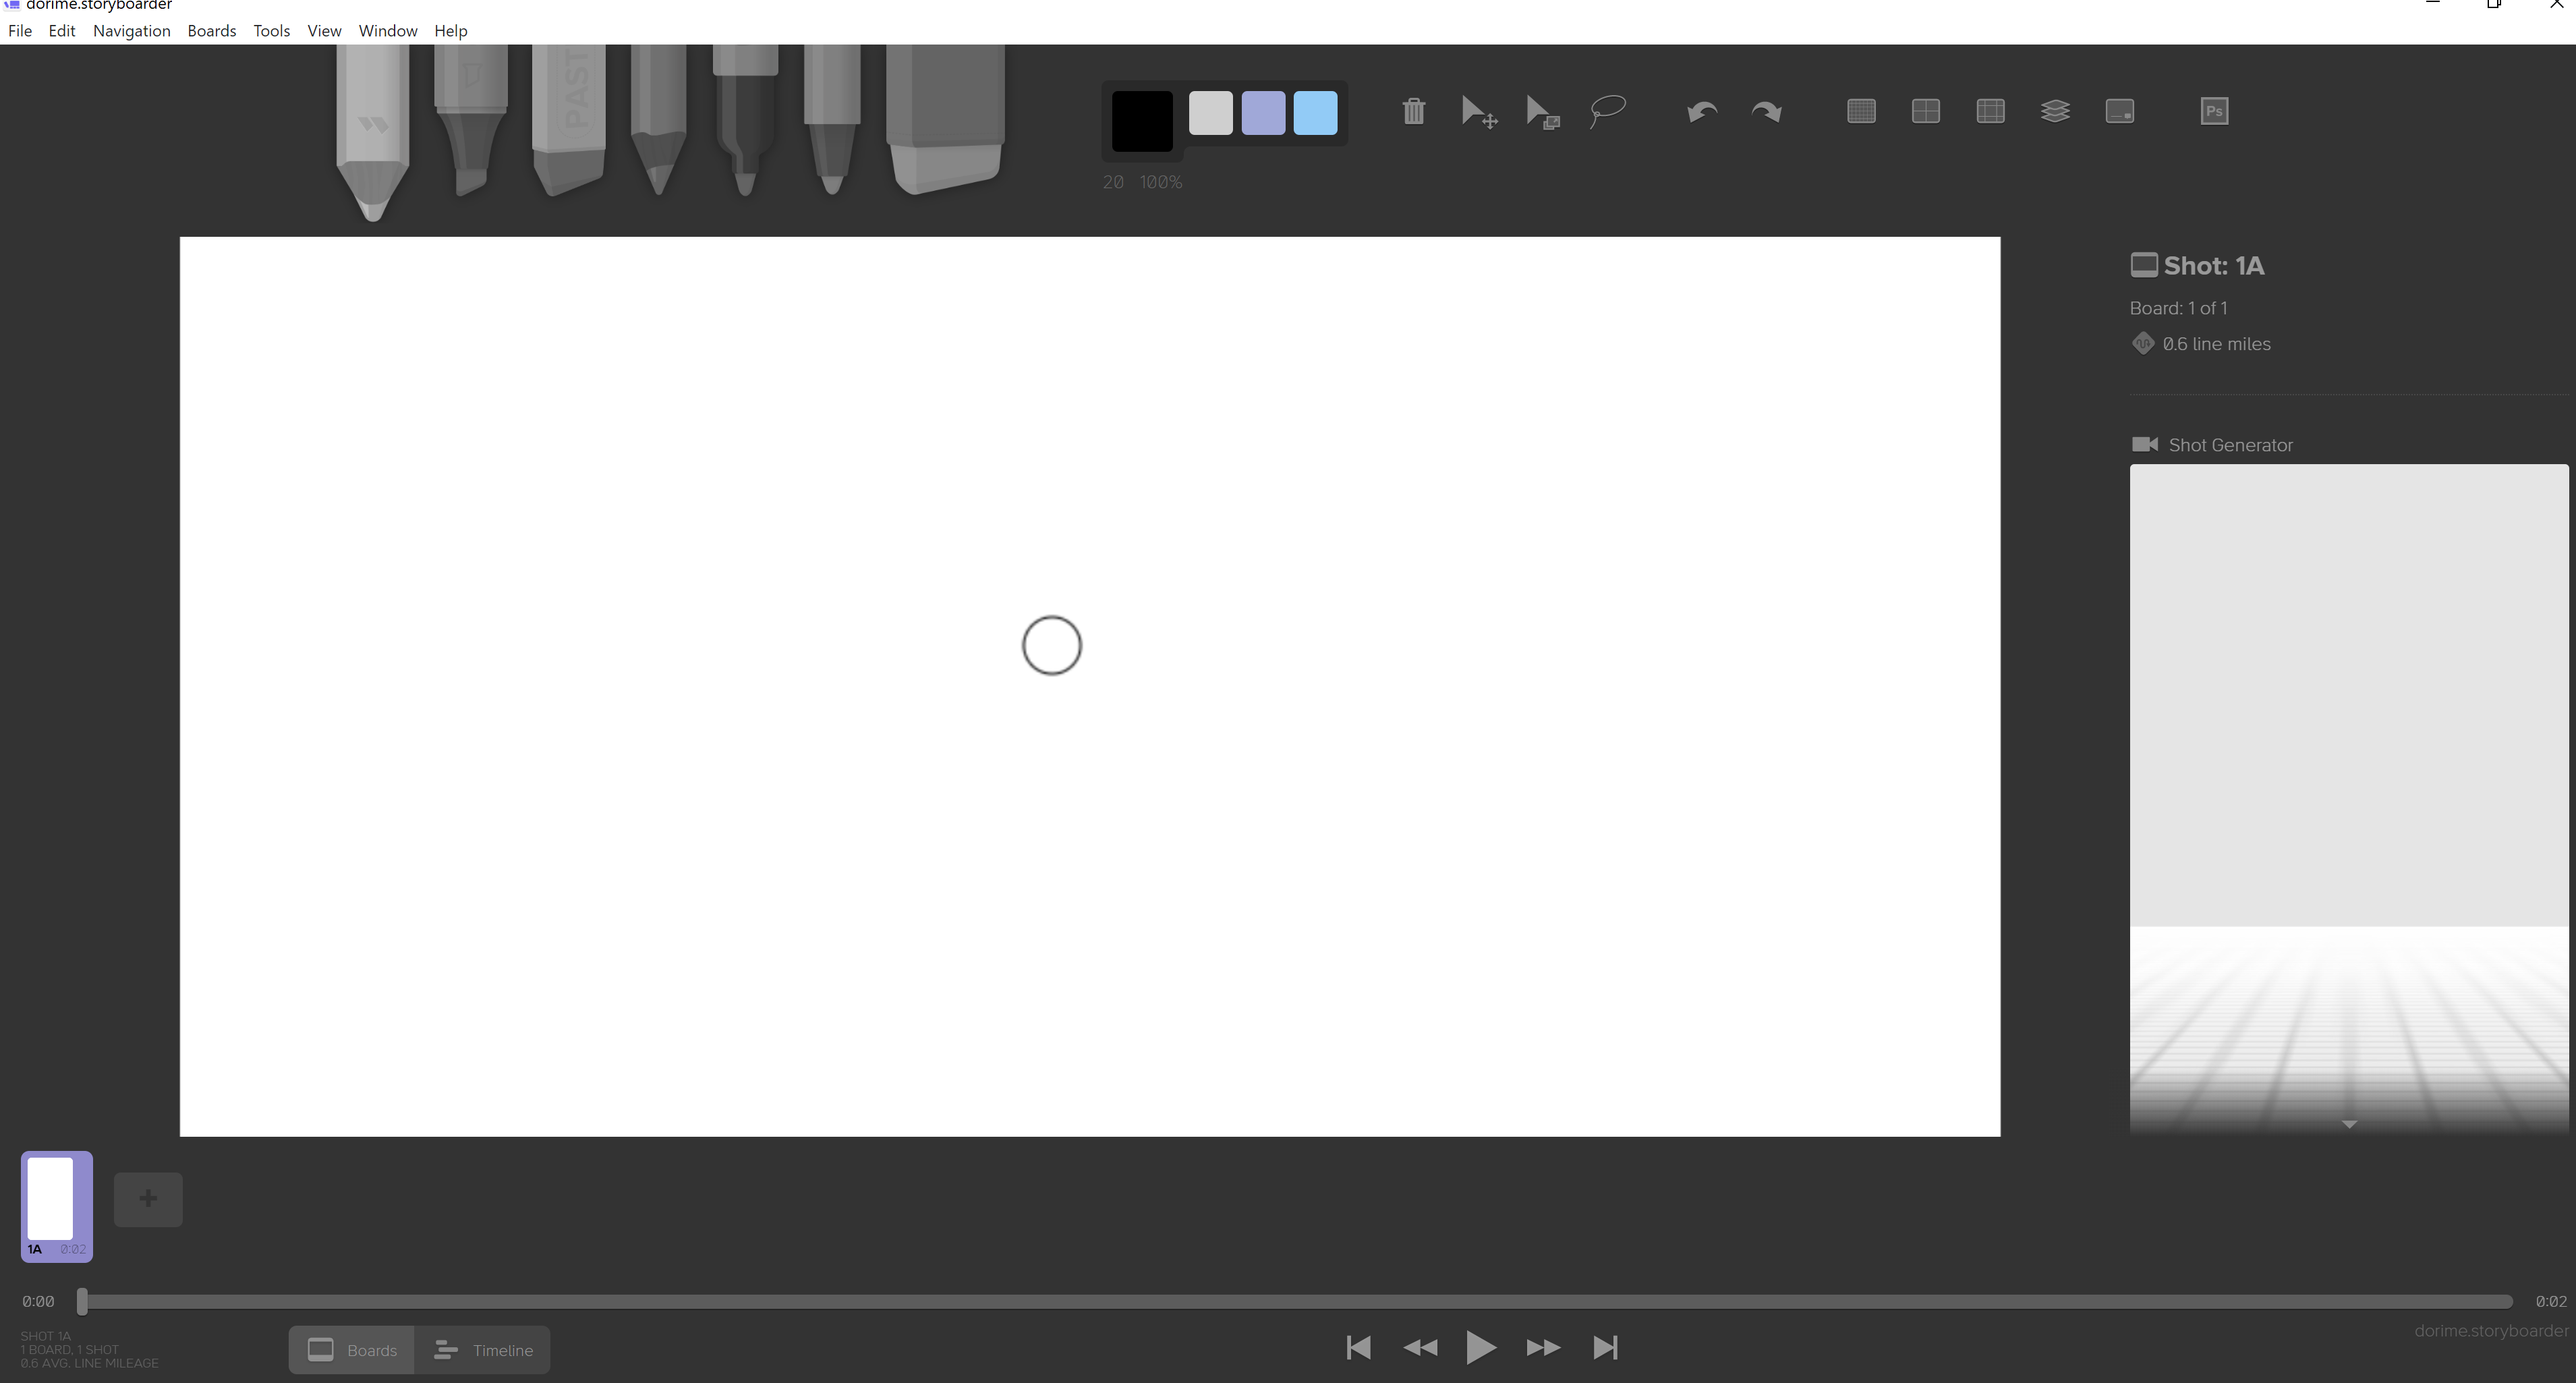The image size is (2576, 1383).
Task: Open the Boards menu in the menu bar
Action: 211,30
